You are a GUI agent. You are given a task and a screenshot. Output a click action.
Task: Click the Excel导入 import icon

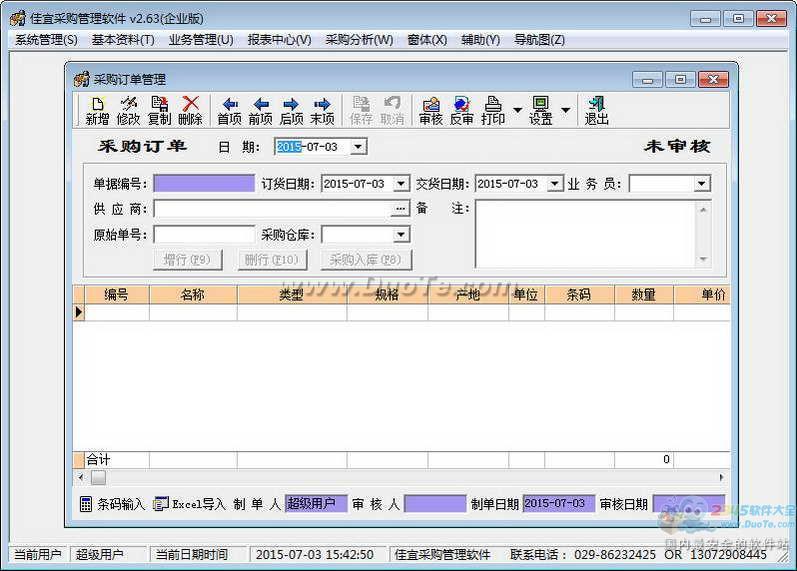(161, 503)
